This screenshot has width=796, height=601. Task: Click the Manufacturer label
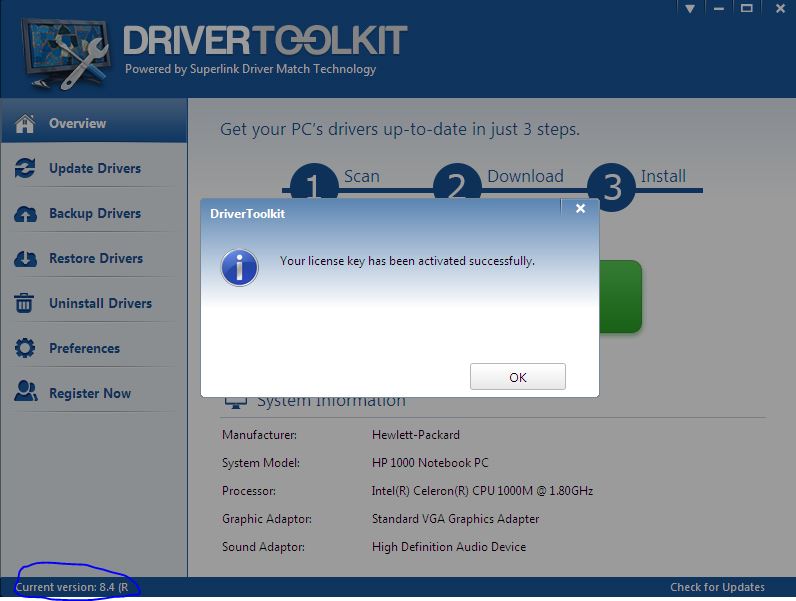(259, 435)
